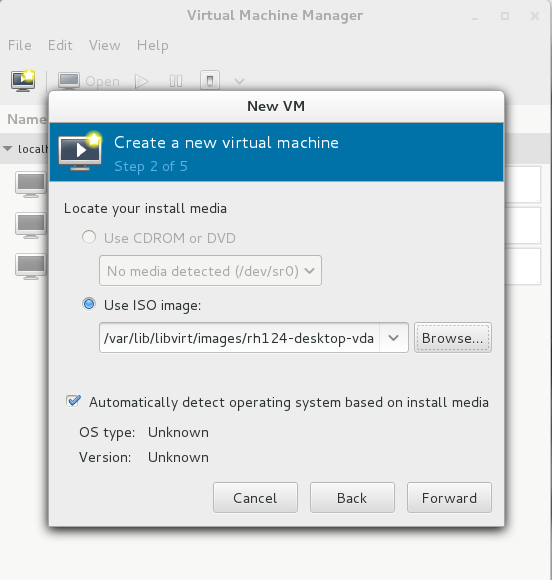Maximize the Virtual Machine Manager window
The width and height of the screenshot is (552, 580).
(x=505, y=16)
